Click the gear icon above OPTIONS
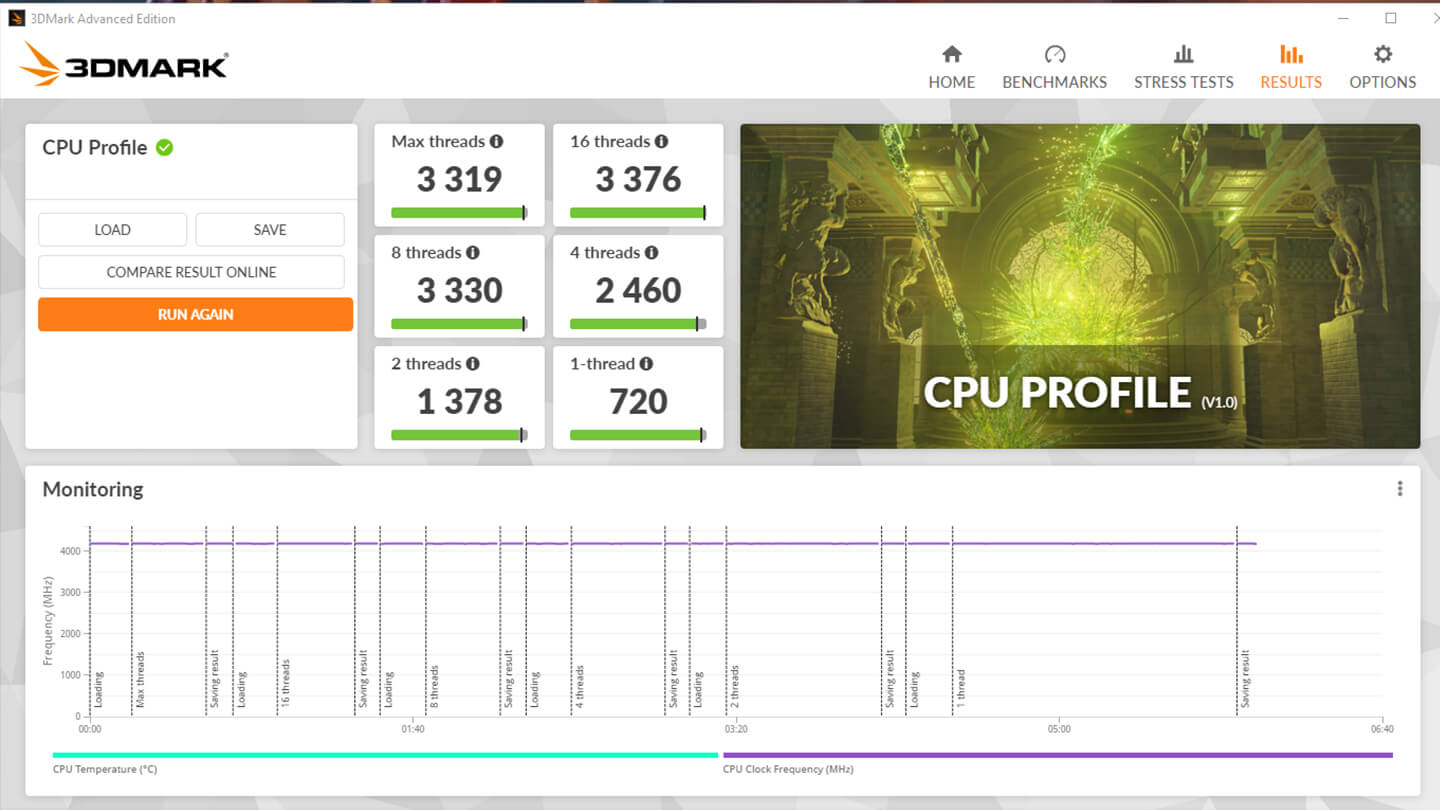1440x810 pixels. 1383,54
